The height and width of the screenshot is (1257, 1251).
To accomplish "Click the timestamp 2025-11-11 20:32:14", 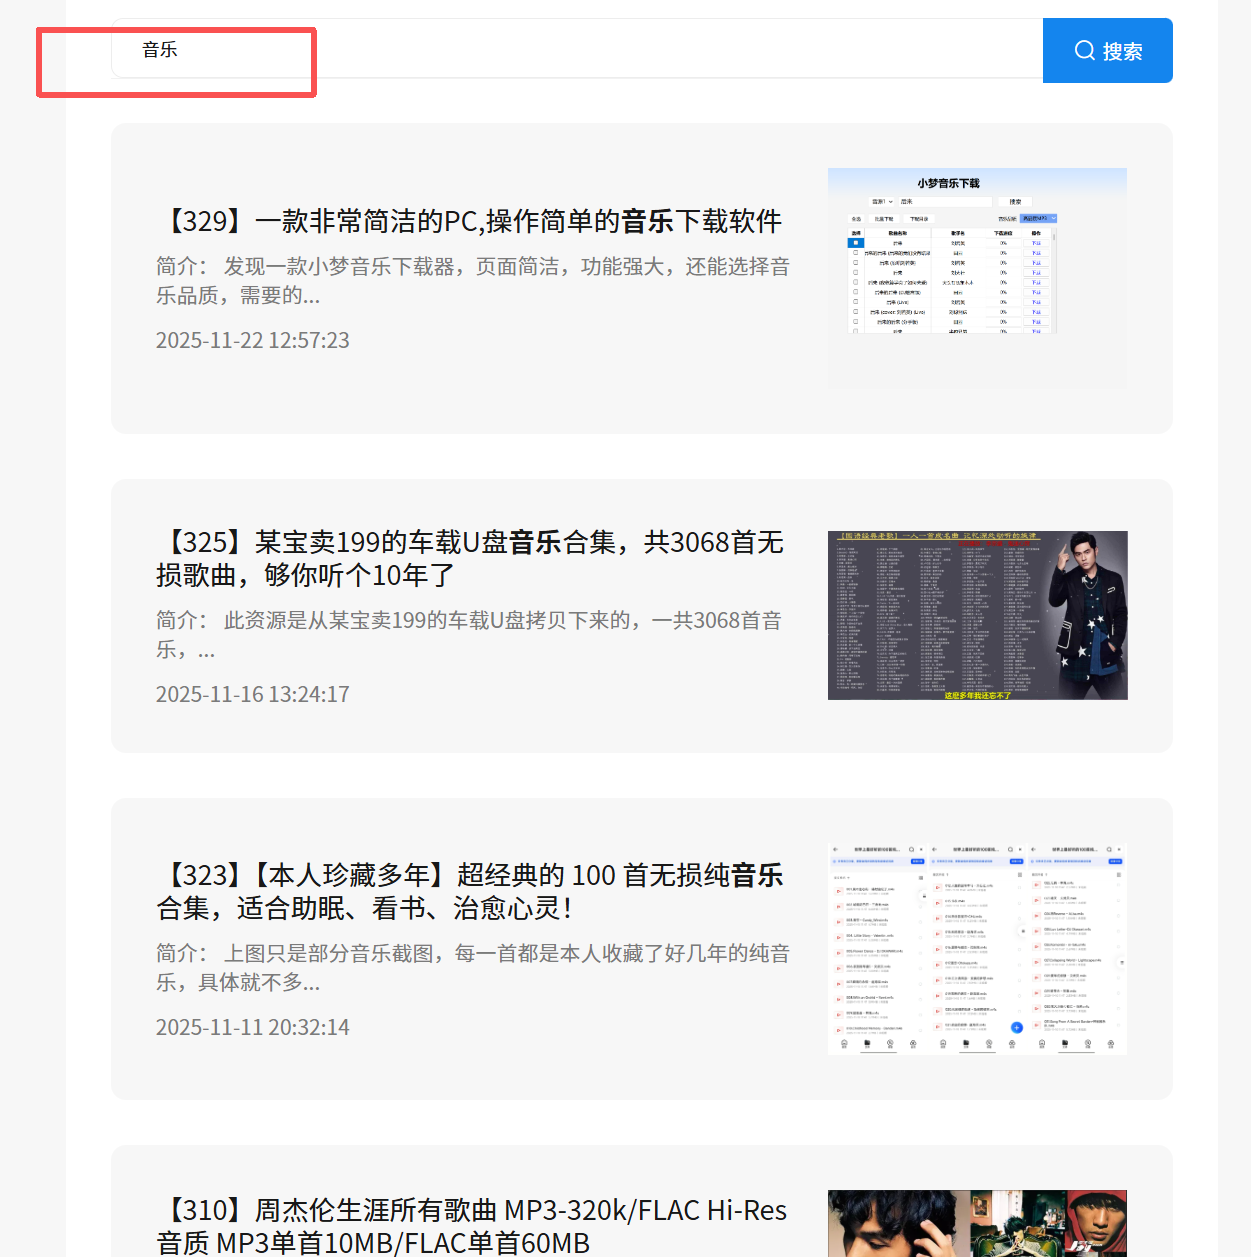I will (253, 1028).
